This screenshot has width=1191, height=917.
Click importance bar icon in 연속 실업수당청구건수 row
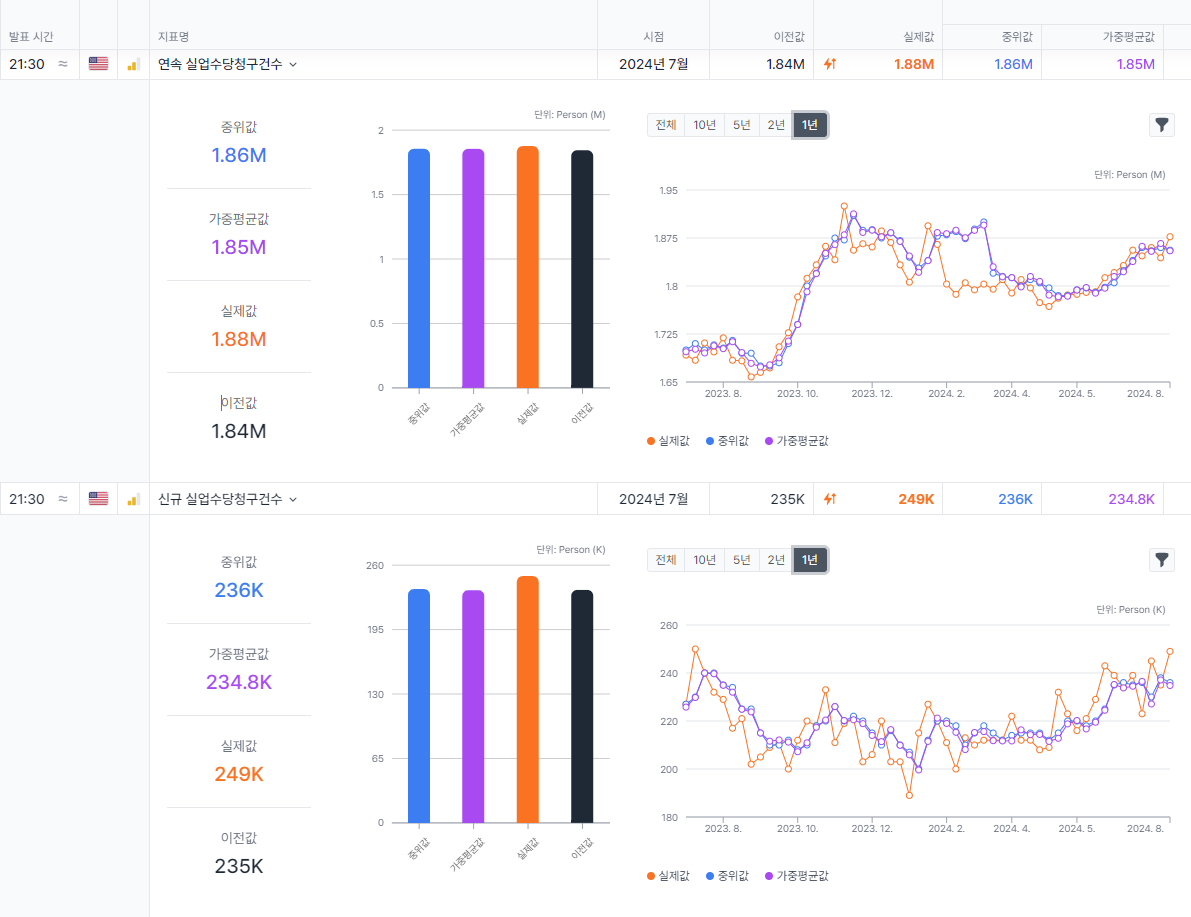(133, 65)
